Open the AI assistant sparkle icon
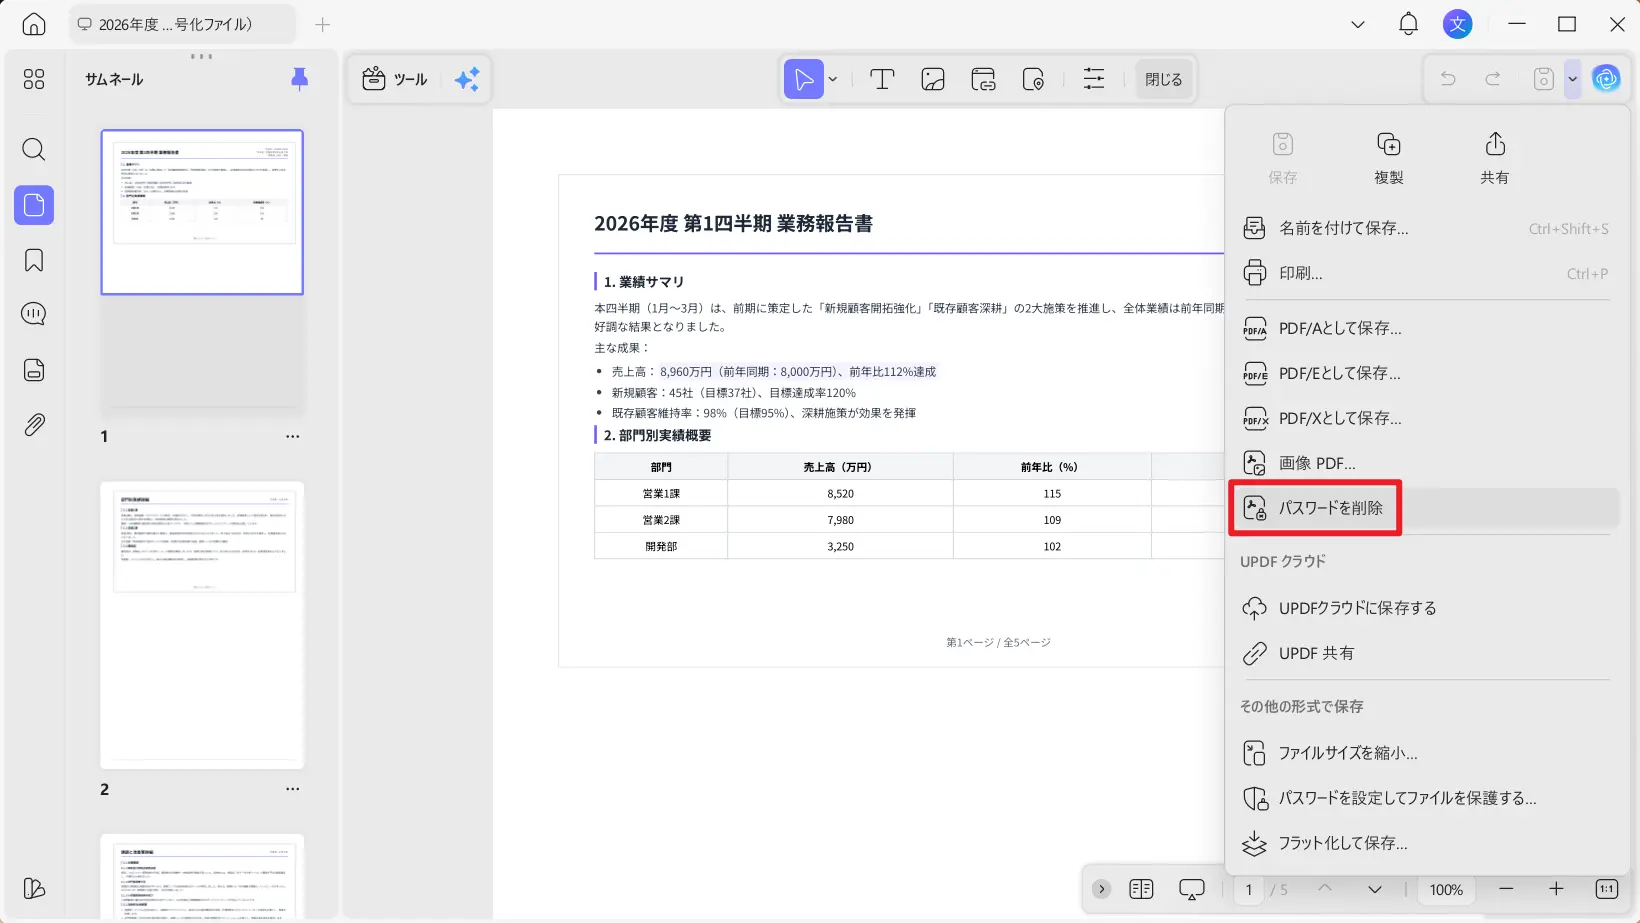 coord(466,79)
